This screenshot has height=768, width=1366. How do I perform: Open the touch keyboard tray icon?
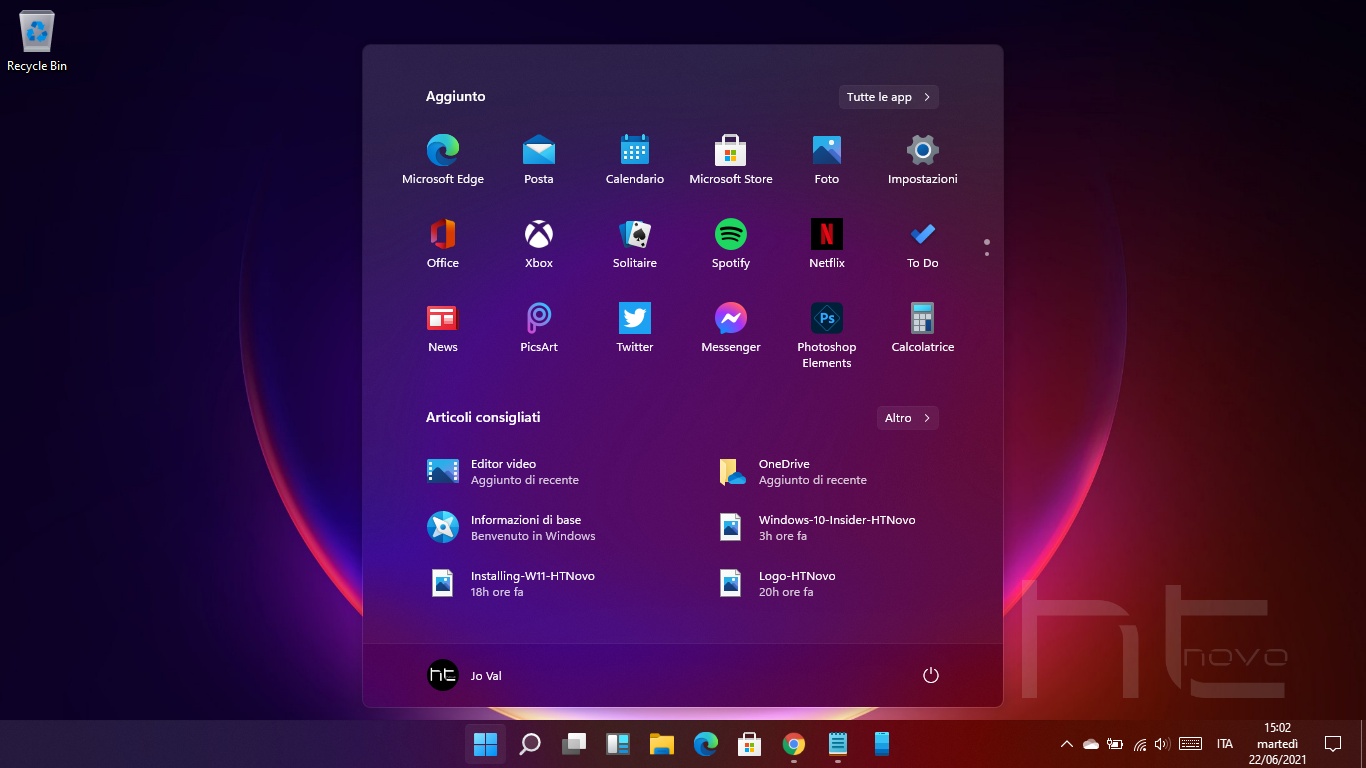pos(1190,744)
